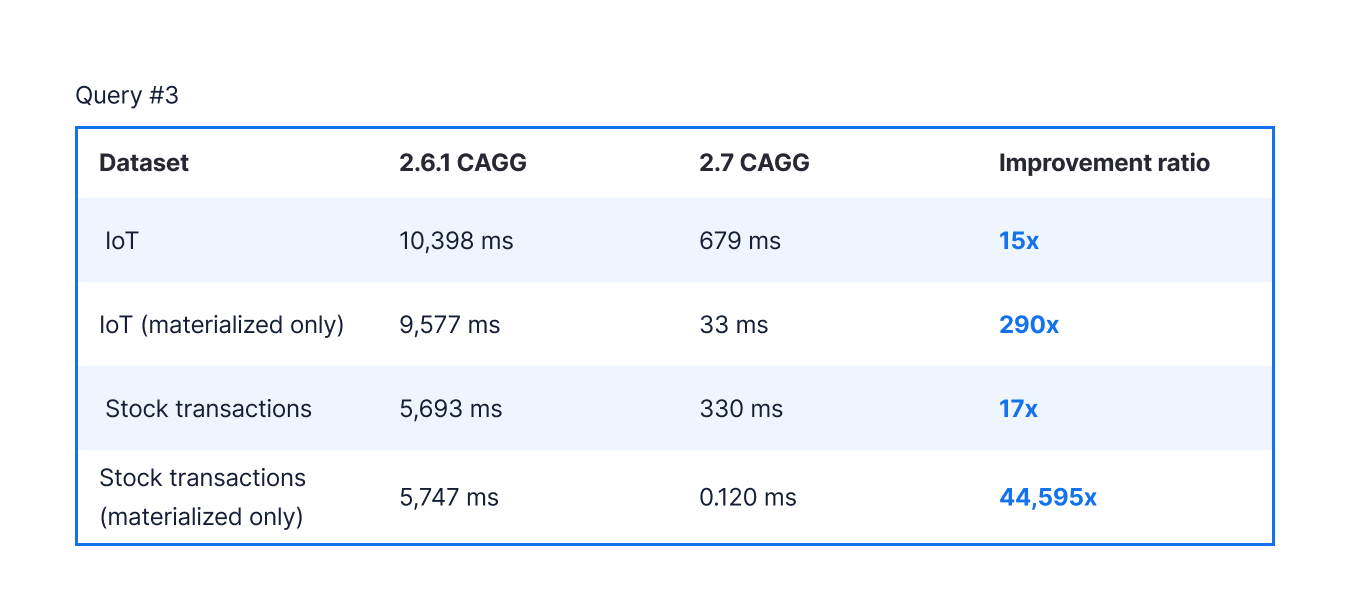Click the "Dataset" column header
Image resolution: width=1351 pixels, height=606 pixels.
pyautogui.click(x=144, y=163)
